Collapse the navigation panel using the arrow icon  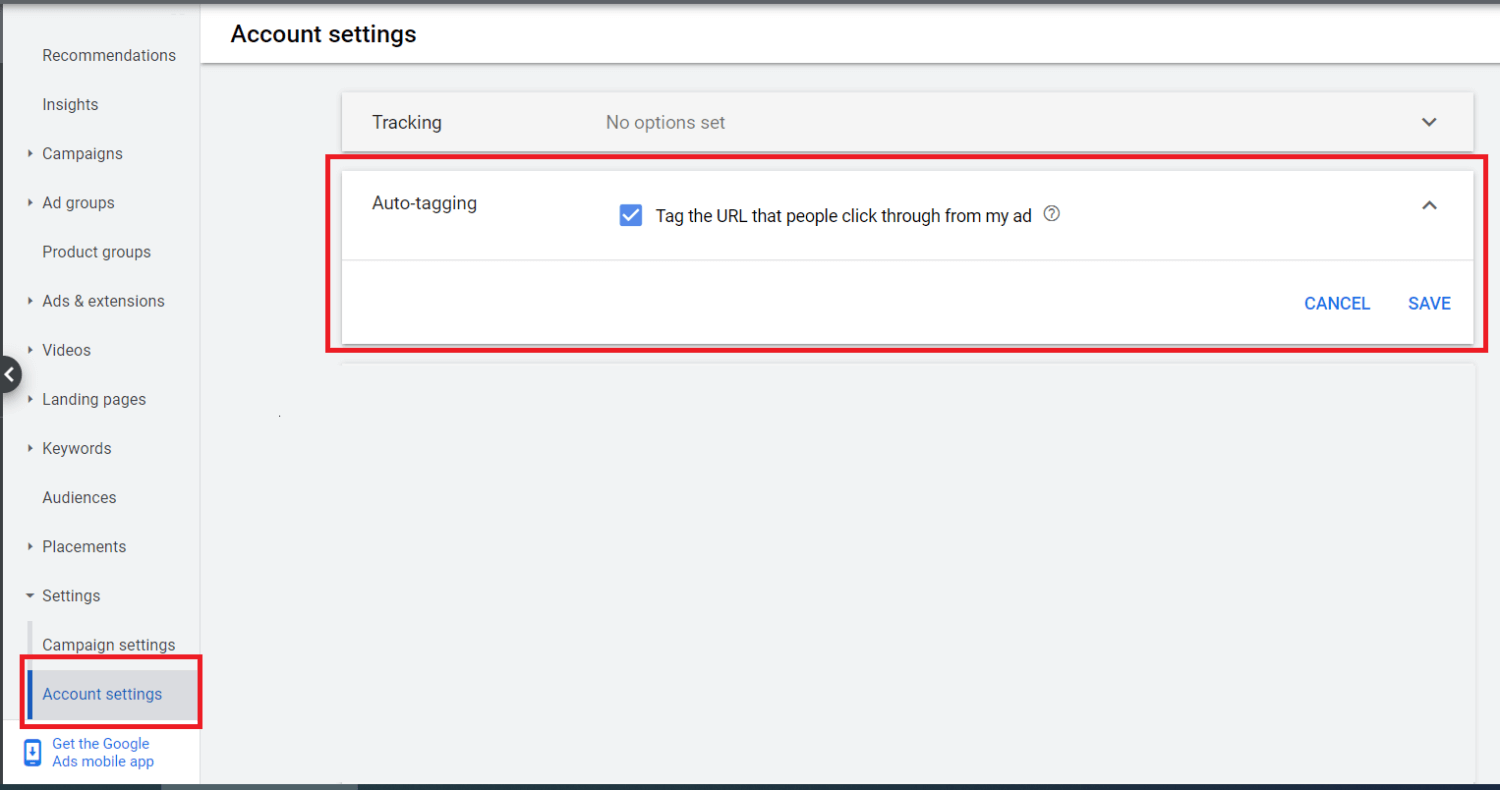pyautogui.click(x=10, y=374)
